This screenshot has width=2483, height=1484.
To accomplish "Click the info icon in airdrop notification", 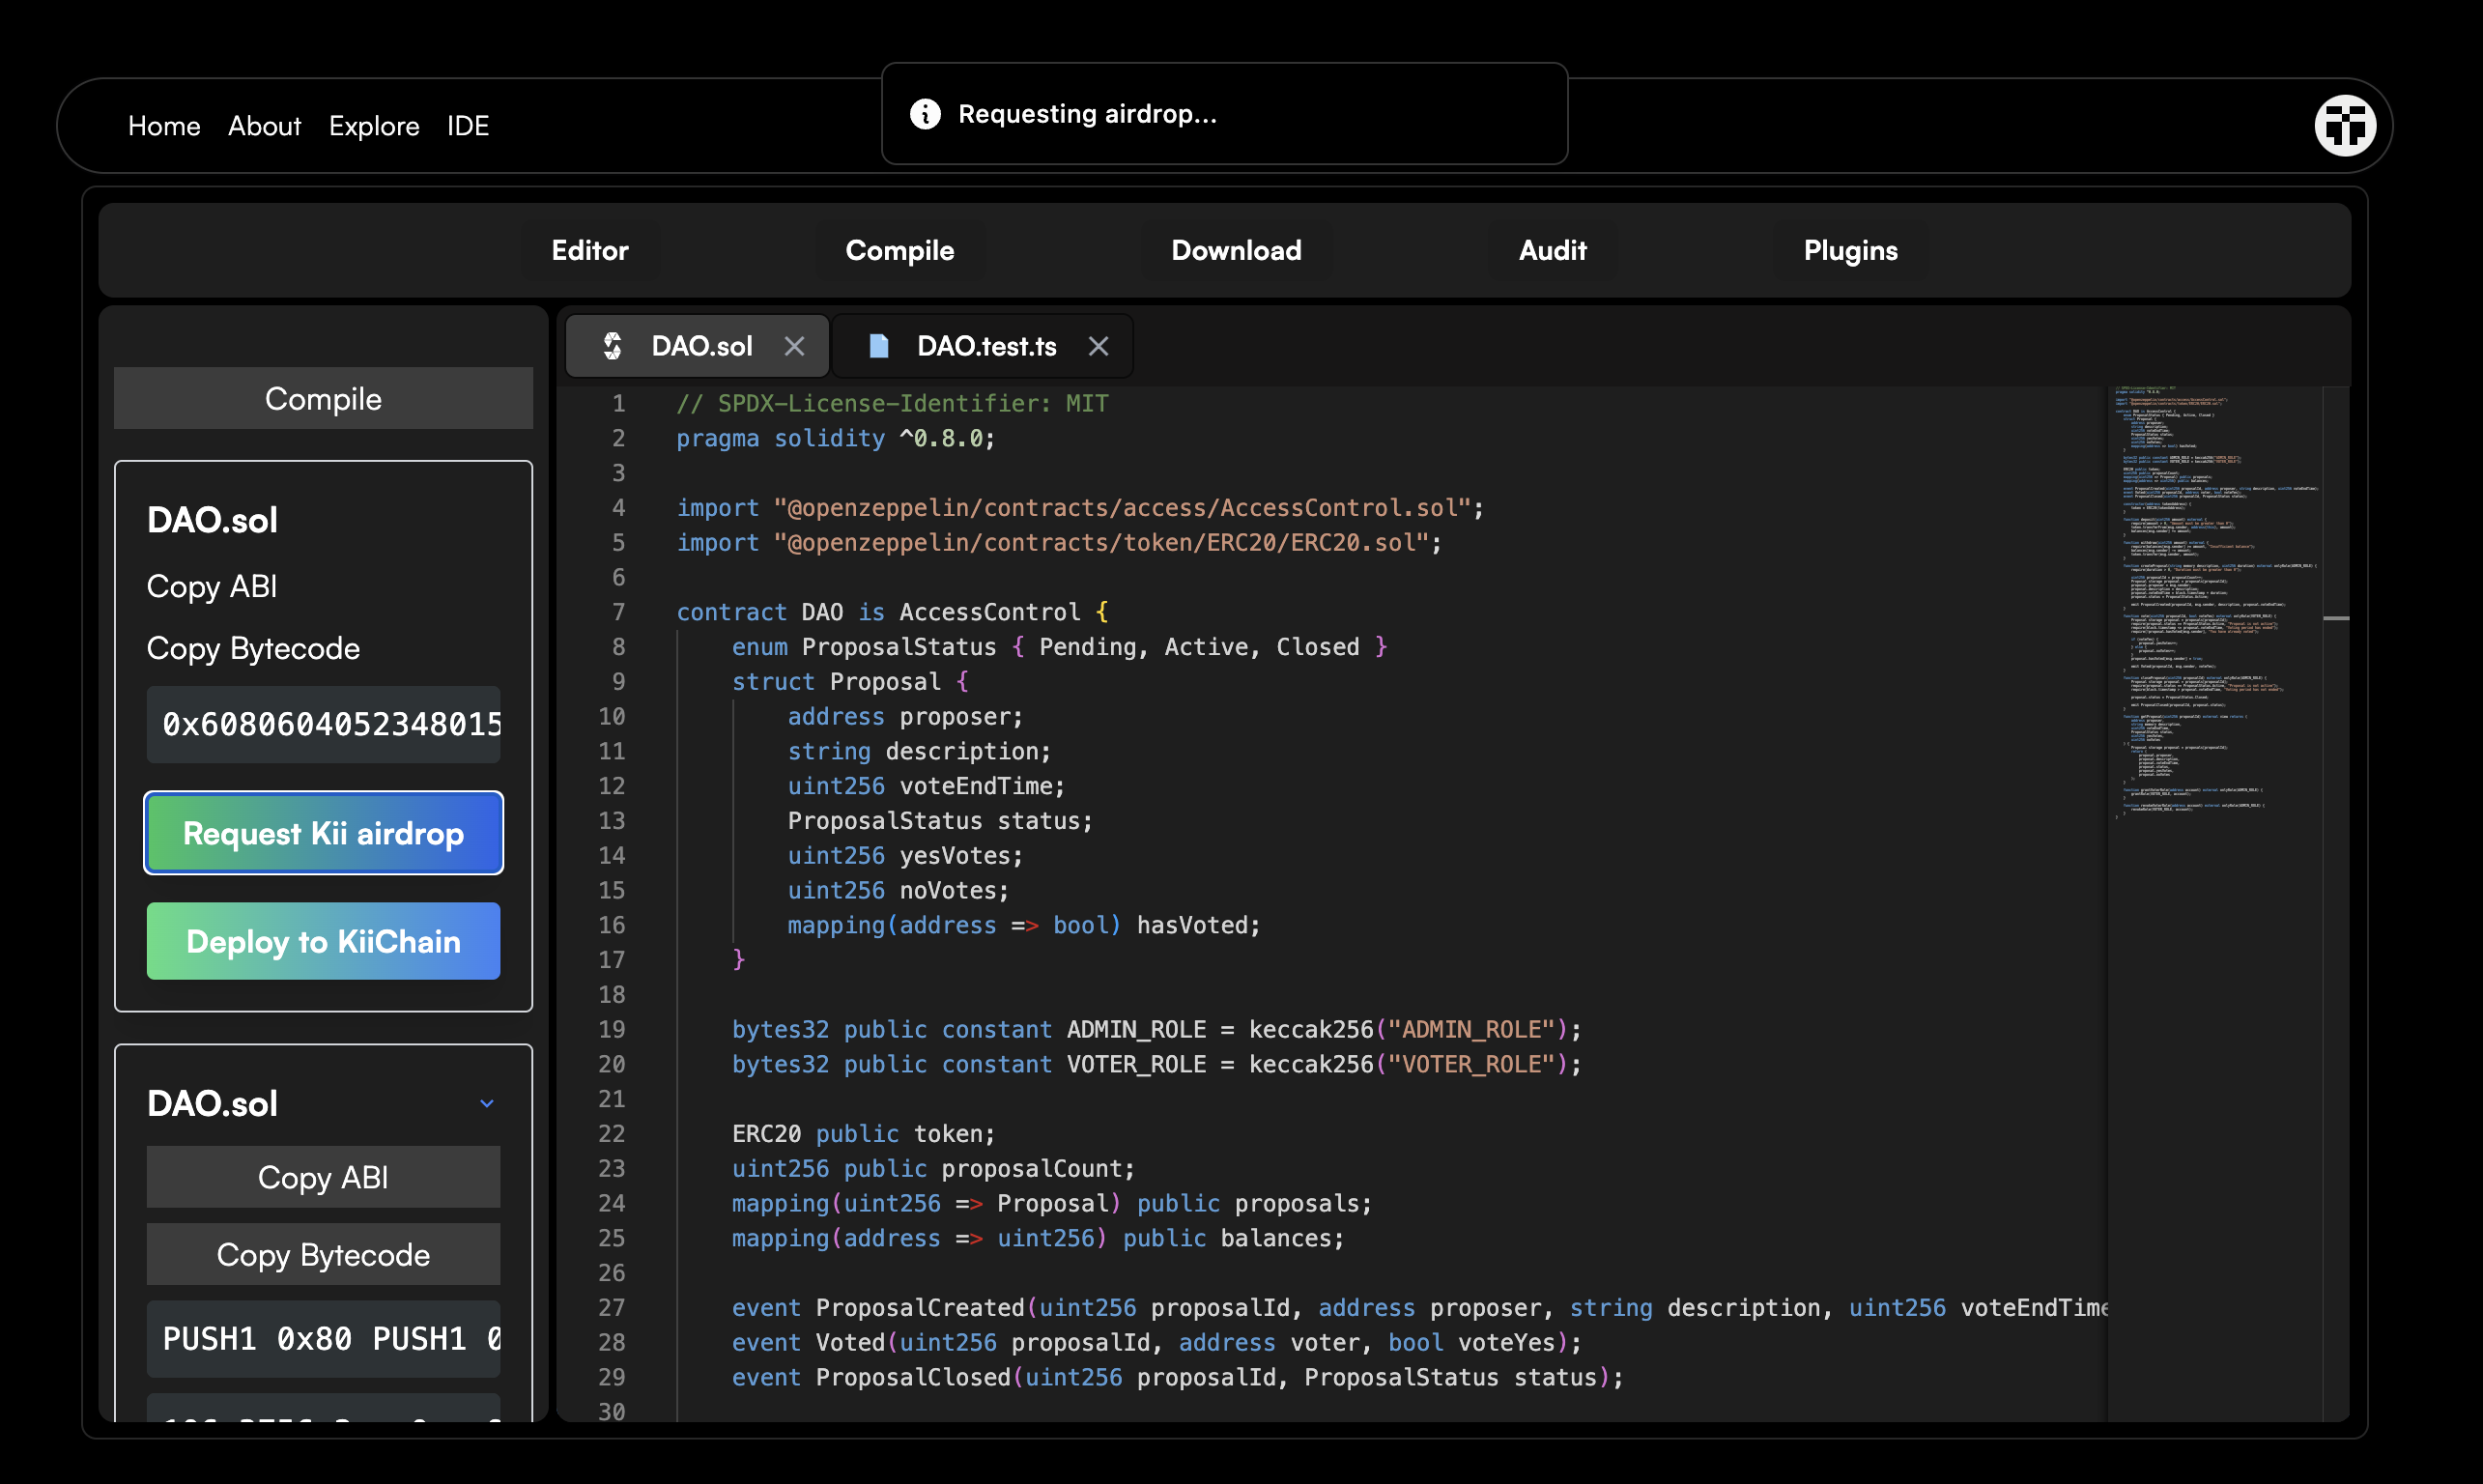I will [925, 114].
